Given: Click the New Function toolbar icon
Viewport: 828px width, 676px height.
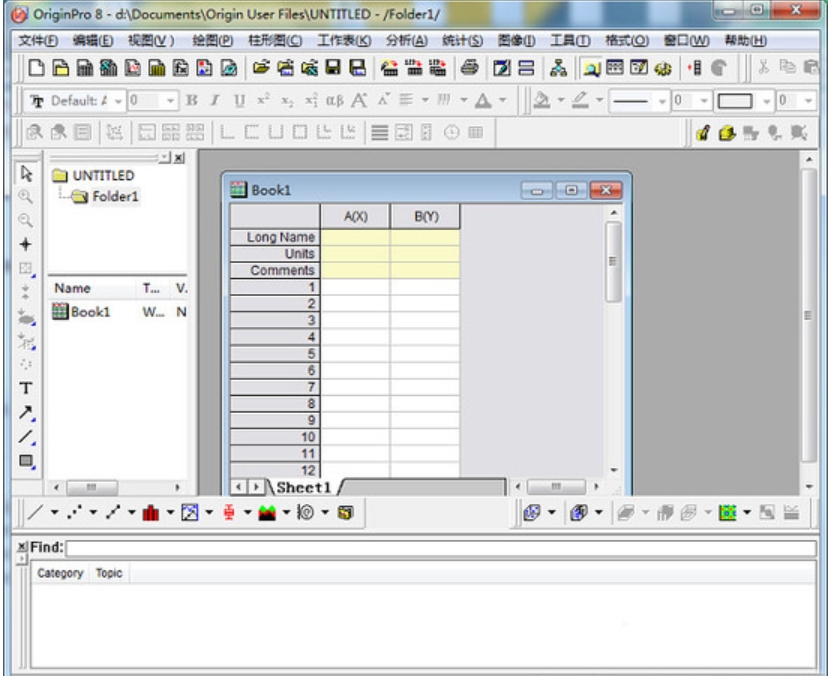Looking at the screenshot, I should point(181,68).
